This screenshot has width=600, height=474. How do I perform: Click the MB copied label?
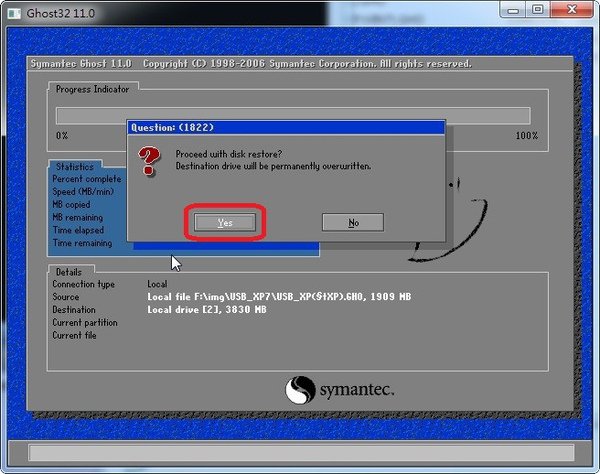(71, 204)
